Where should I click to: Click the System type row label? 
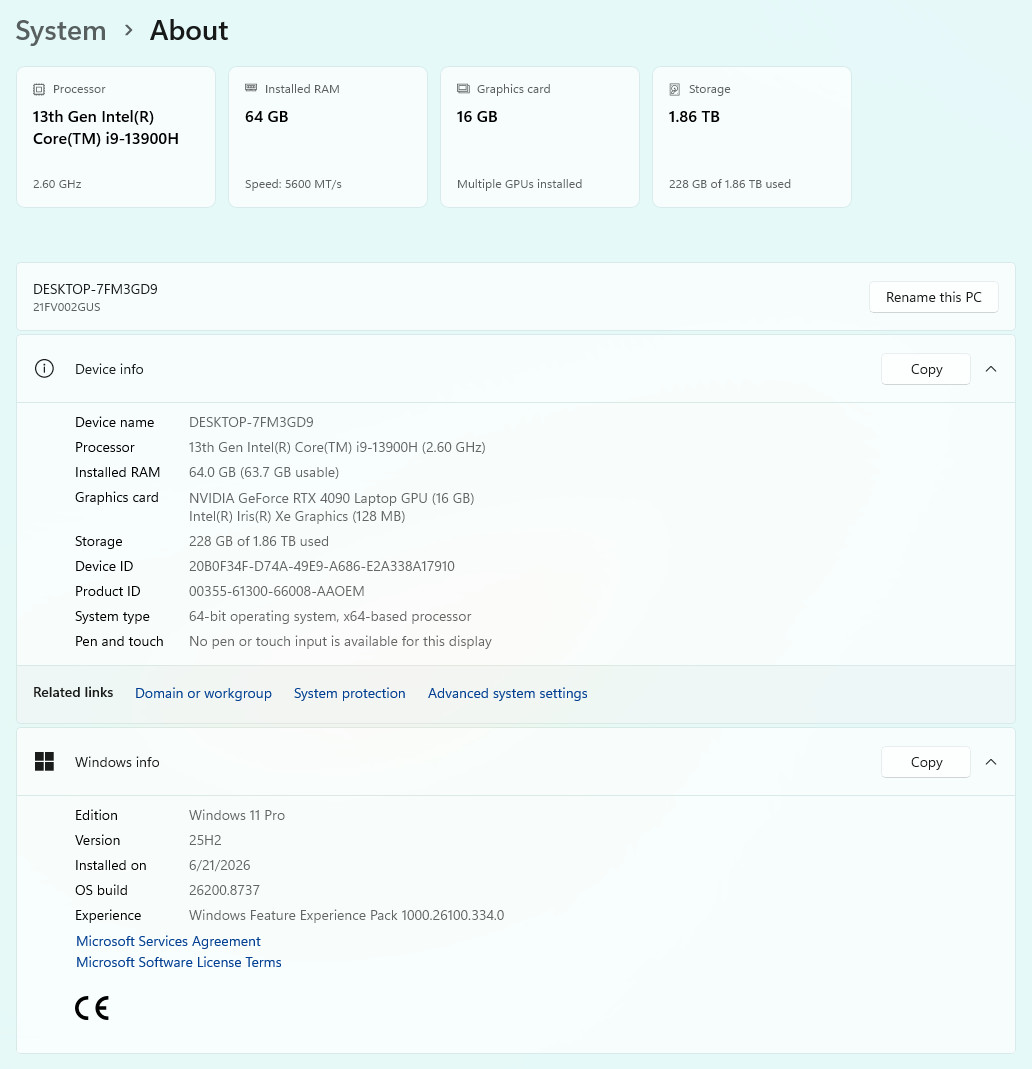(x=112, y=616)
